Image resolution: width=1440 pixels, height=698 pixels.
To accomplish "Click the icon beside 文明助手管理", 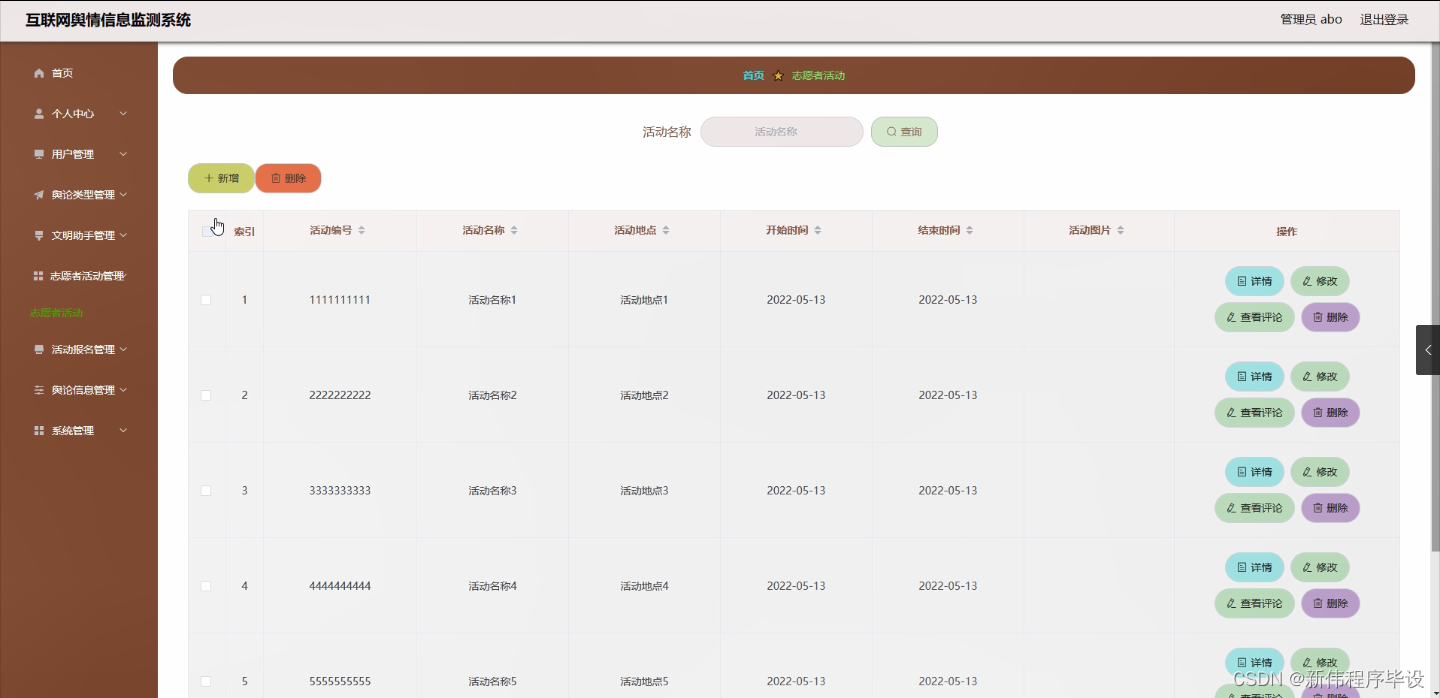I will click(x=39, y=236).
